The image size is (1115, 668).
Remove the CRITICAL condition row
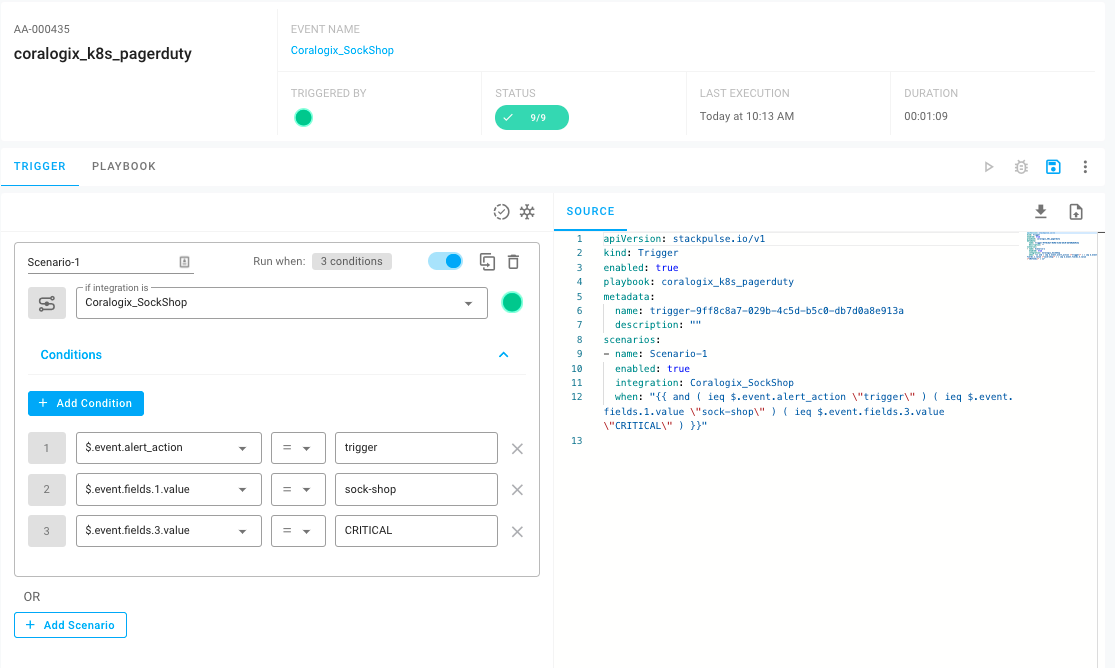[x=517, y=532]
